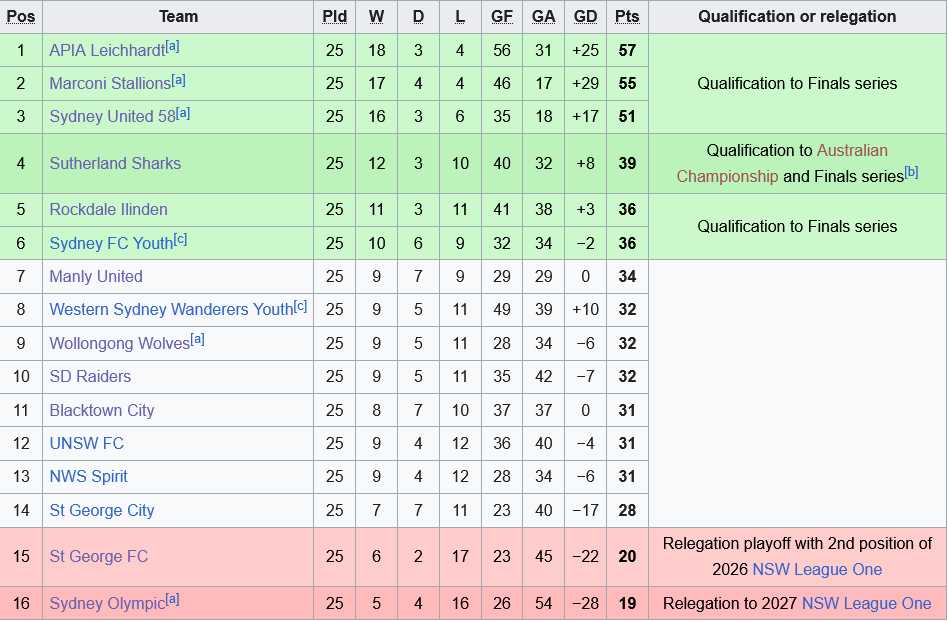Open the SD Raiders team page
The image size is (948, 622).
tap(90, 377)
